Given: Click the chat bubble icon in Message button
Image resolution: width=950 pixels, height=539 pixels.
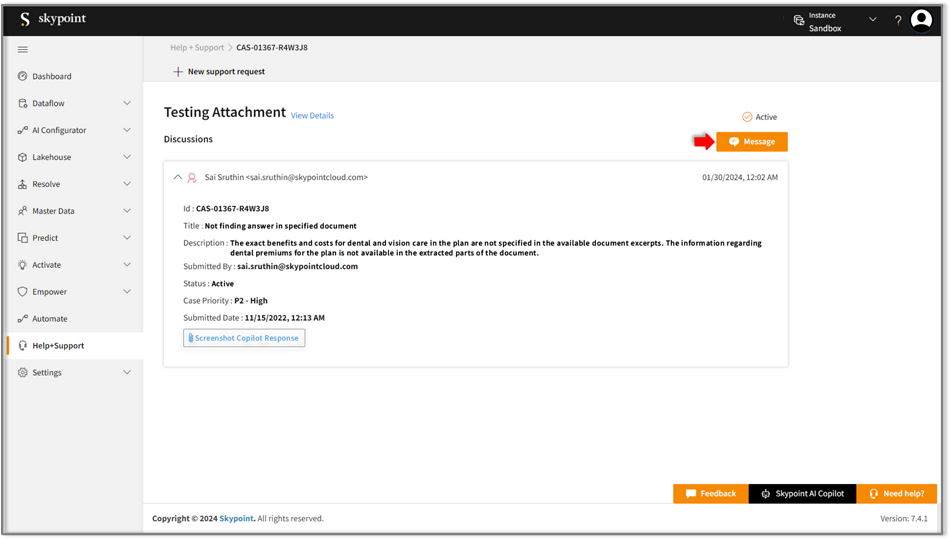Looking at the screenshot, I should tap(734, 142).
